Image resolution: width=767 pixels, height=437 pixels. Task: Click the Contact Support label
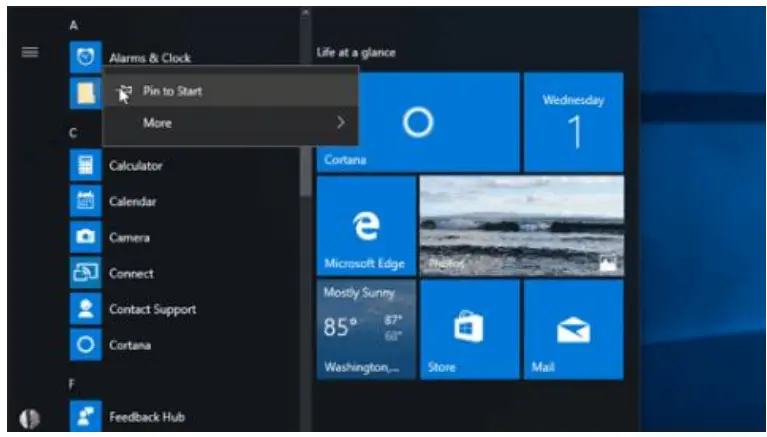(153, 309)
